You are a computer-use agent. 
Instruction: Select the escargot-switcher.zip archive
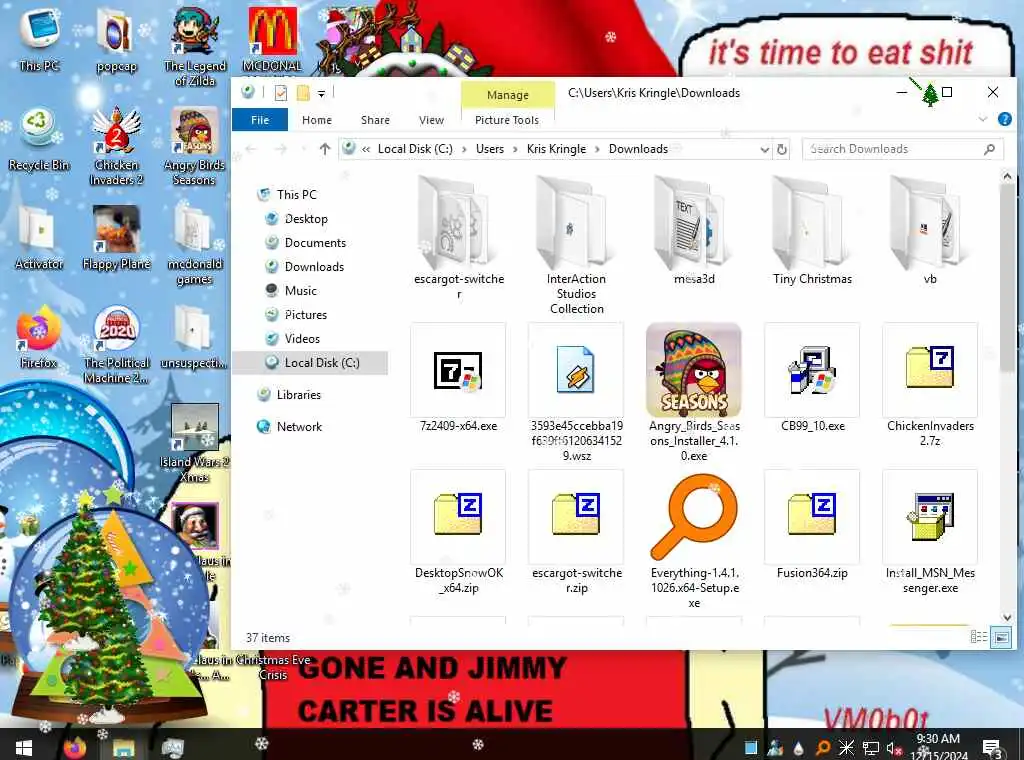click(x=576, y=532)
